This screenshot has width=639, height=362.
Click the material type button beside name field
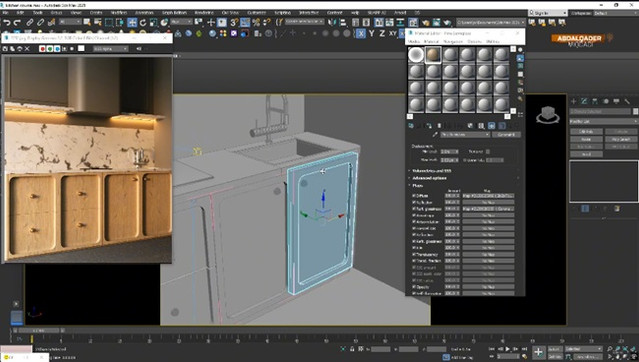pos(506,135)
